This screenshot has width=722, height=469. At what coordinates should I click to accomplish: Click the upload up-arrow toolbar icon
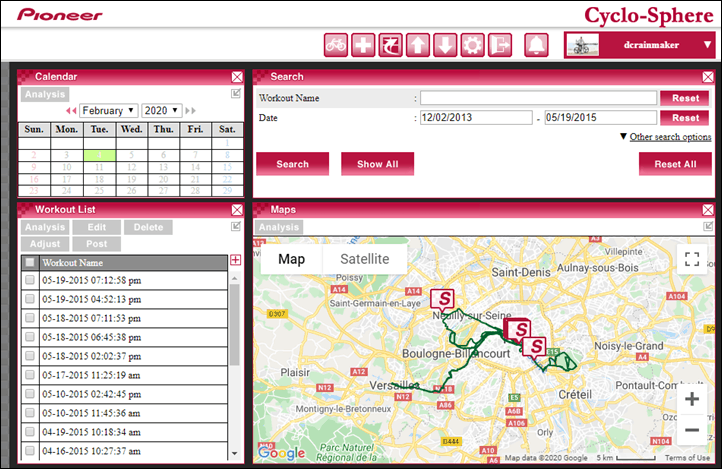pyautogui.click(x=418, y=45)
